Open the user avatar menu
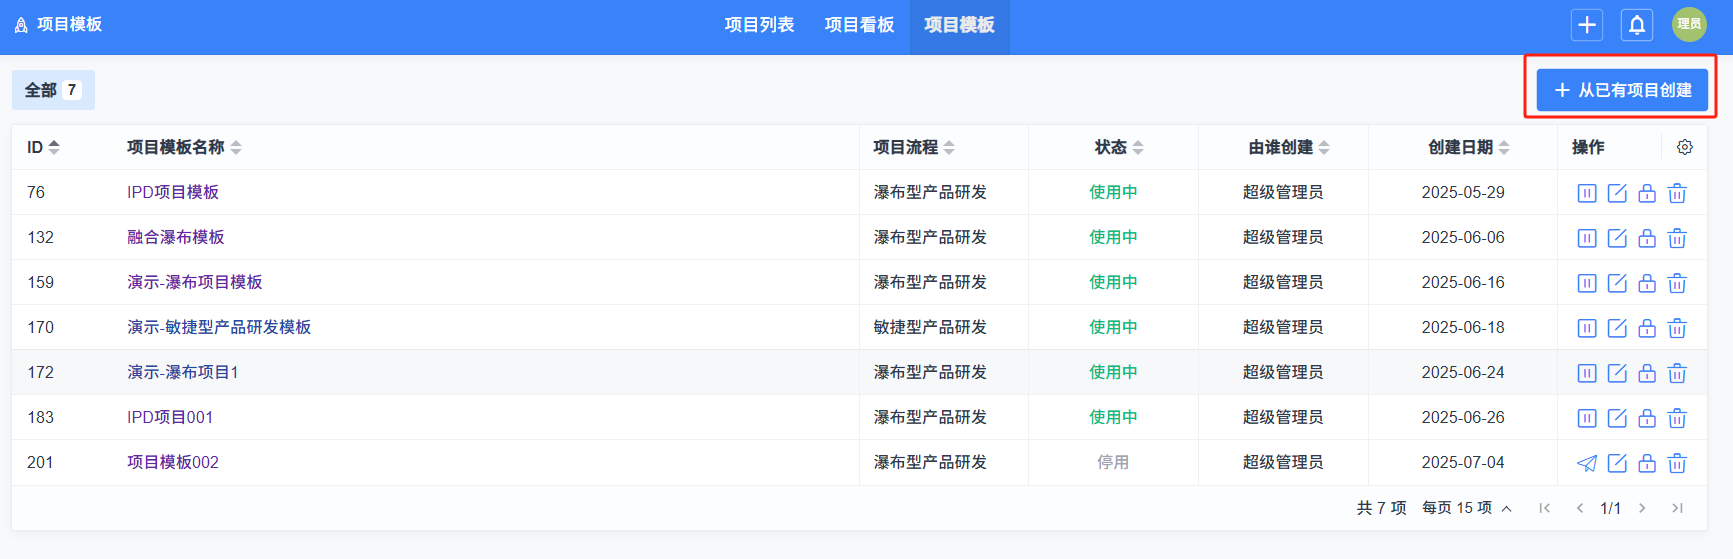Screen dimensions: 1733x559 pyautogui.click(x=1689, y=25)
